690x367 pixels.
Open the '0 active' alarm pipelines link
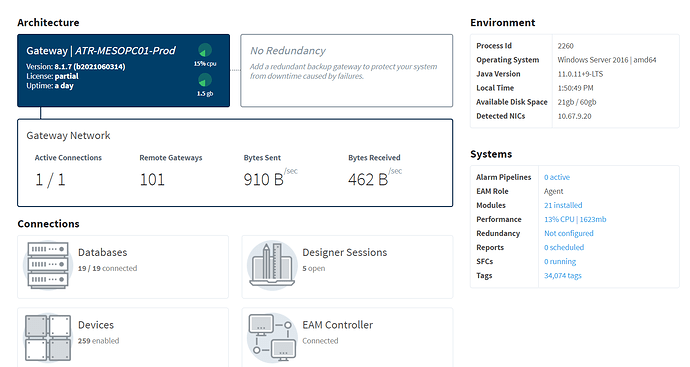pos(557,177)
